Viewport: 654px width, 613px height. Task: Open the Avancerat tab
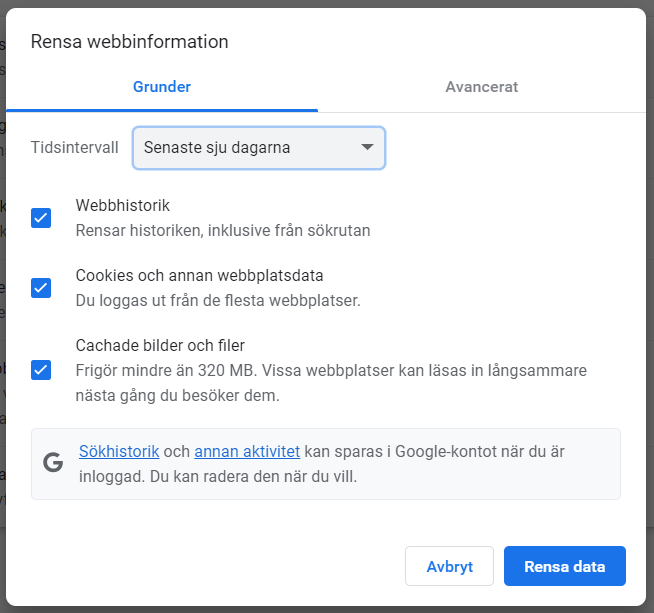(482, 87)
